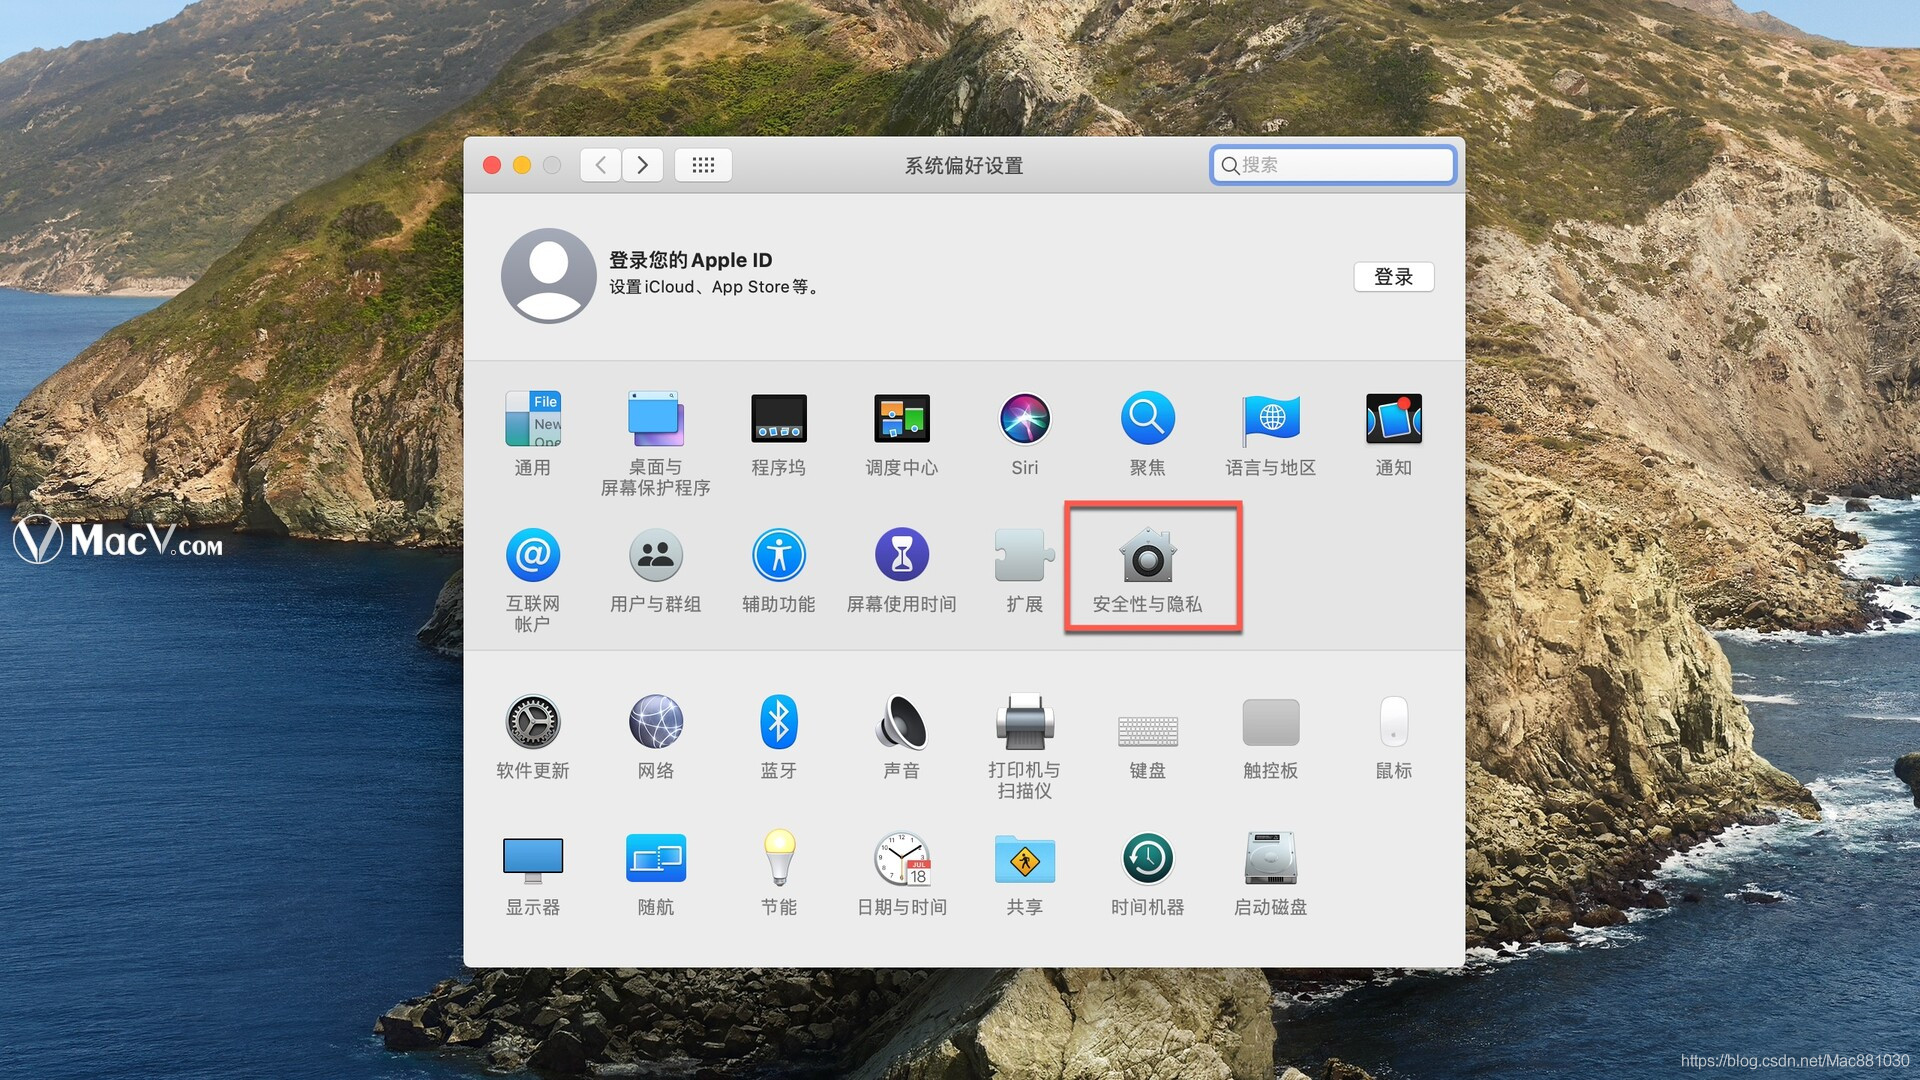Close the System Preferences window
The image size is (1920, 1080).
[492, 165]
